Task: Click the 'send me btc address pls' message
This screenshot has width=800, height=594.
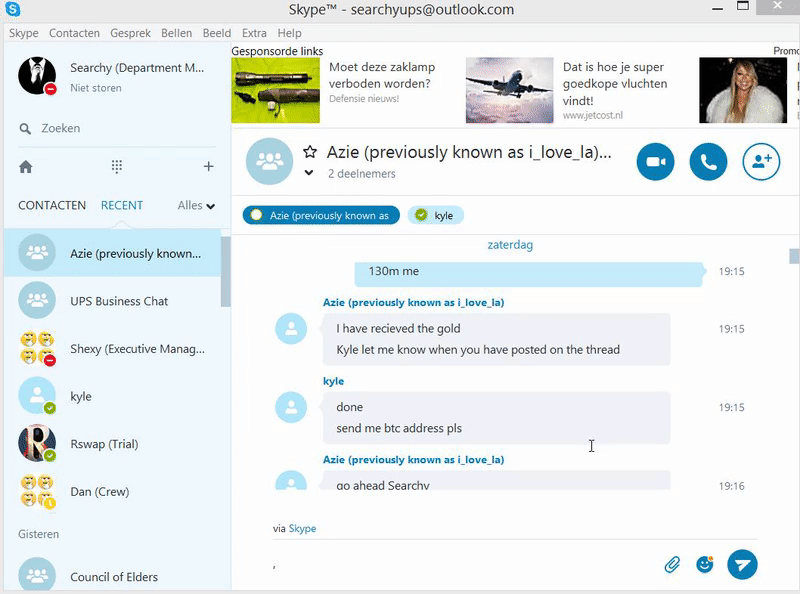Action: tap(399, 428)
